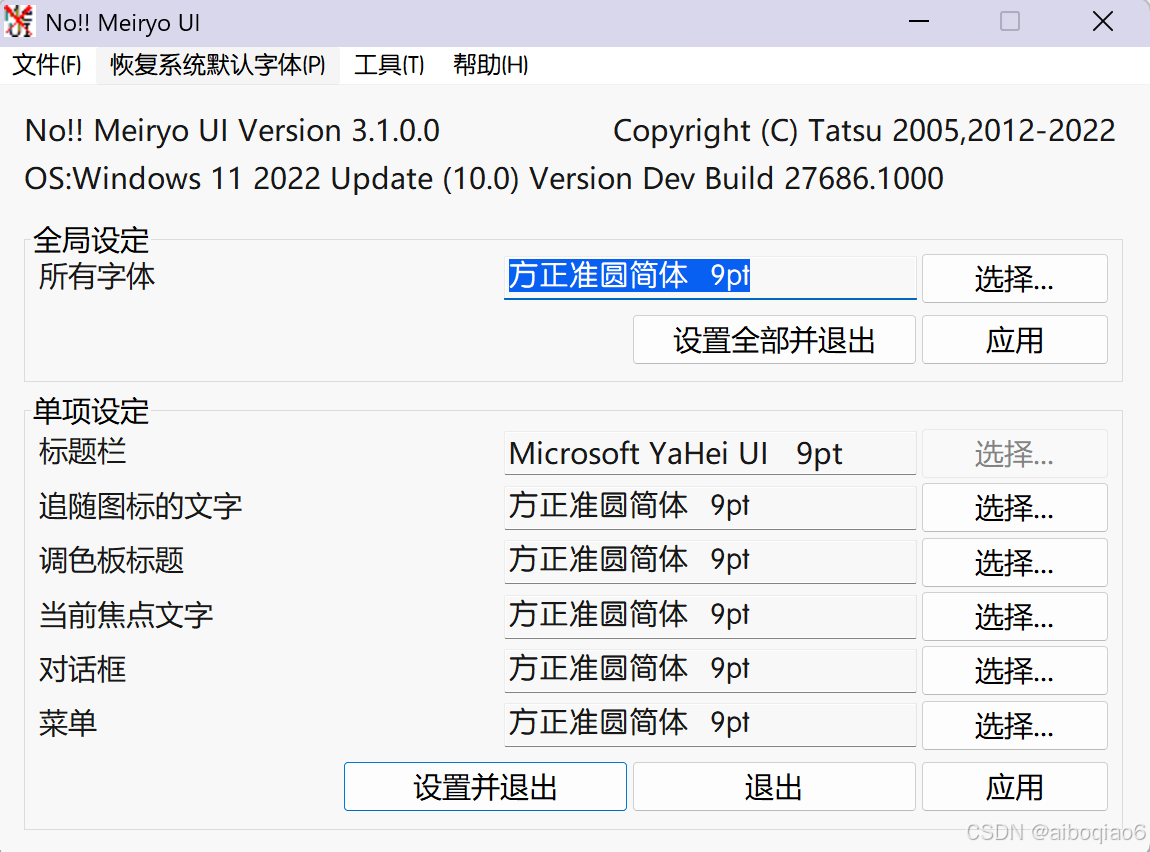
Task: Click the 追随图标的文字 font field
Action: point(710,507)
